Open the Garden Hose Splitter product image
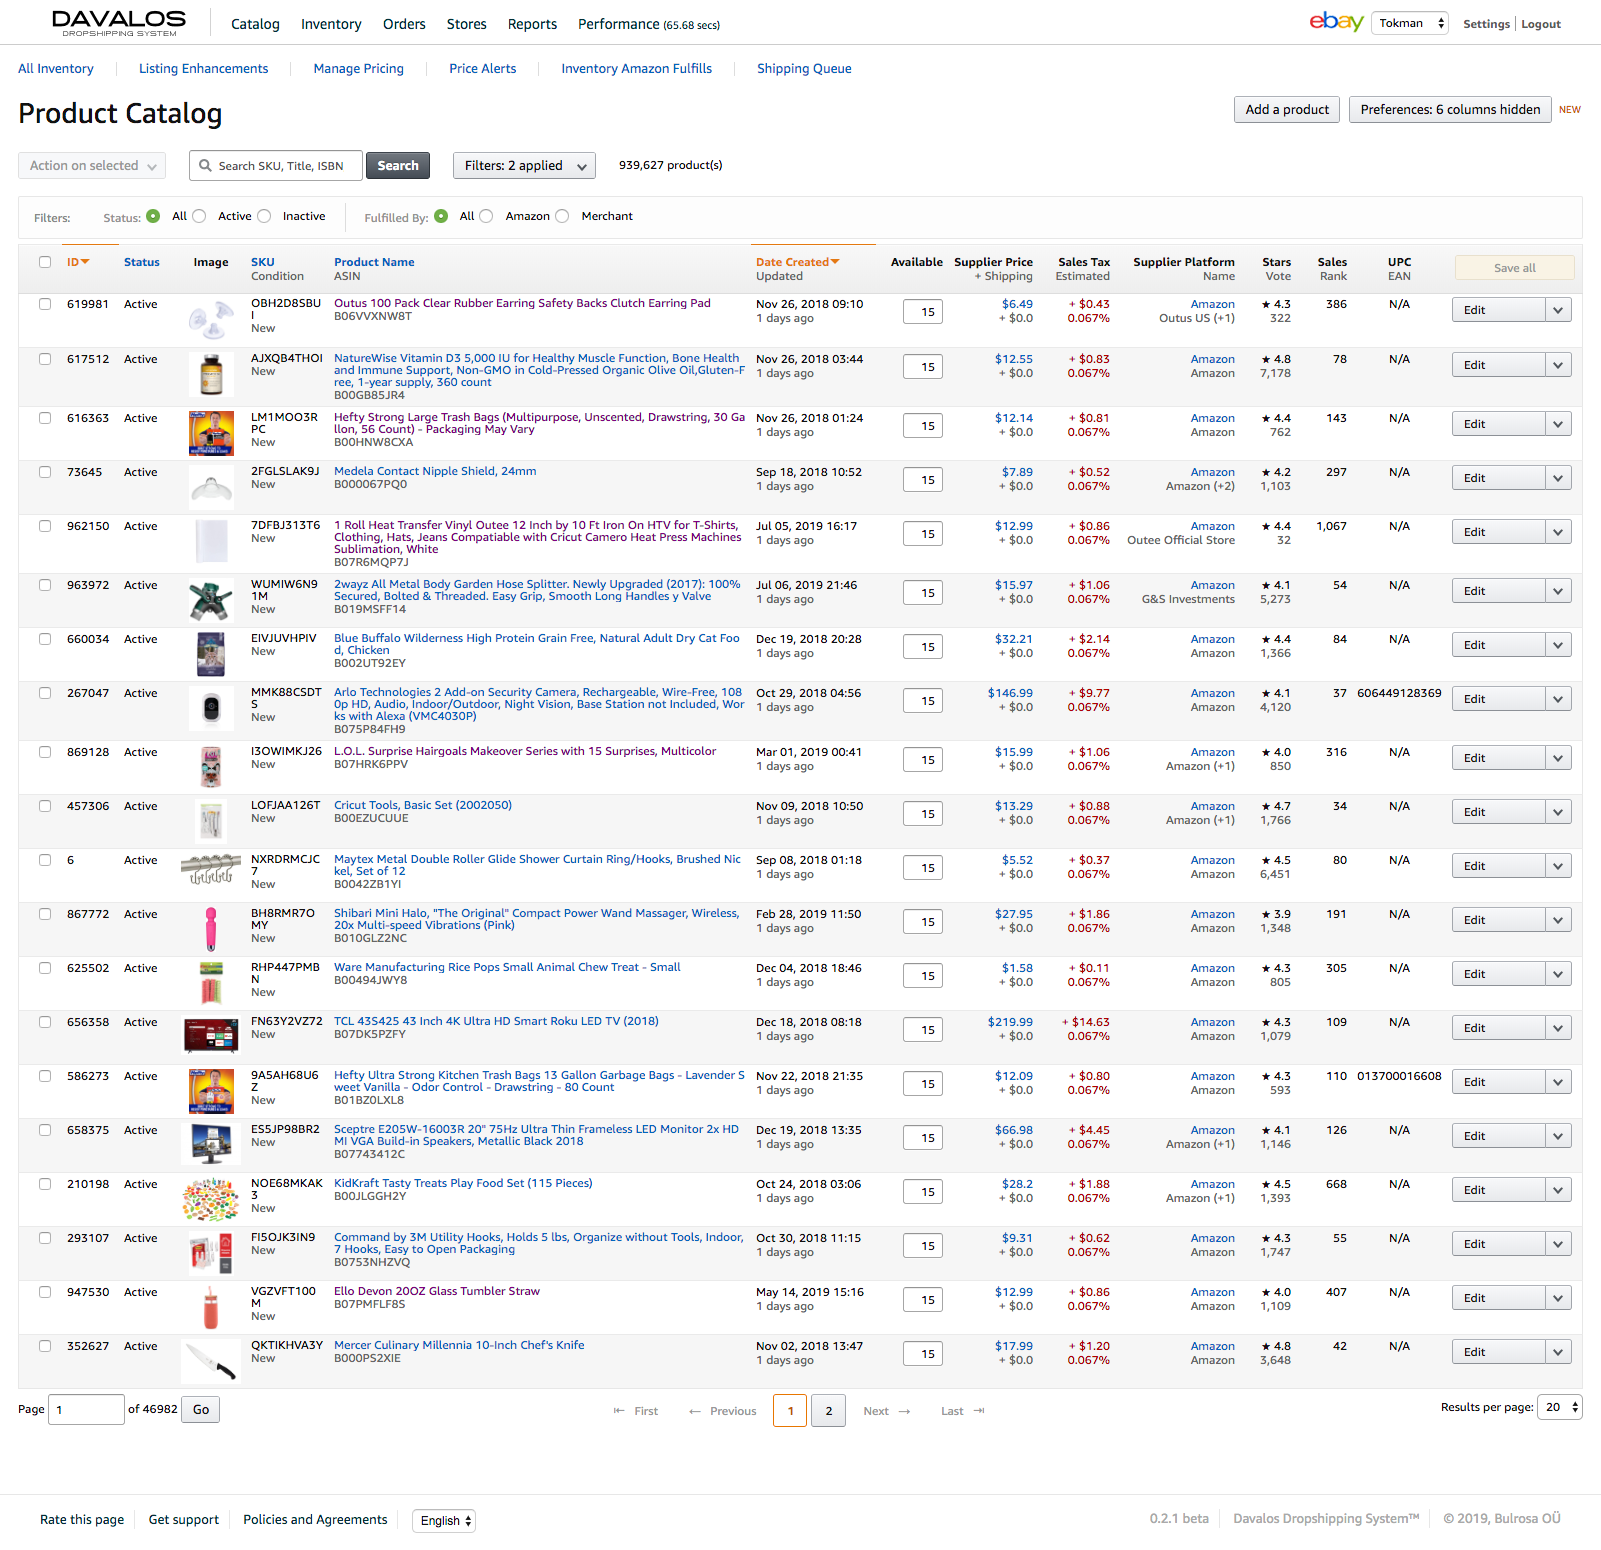 (x=211, y=600)
